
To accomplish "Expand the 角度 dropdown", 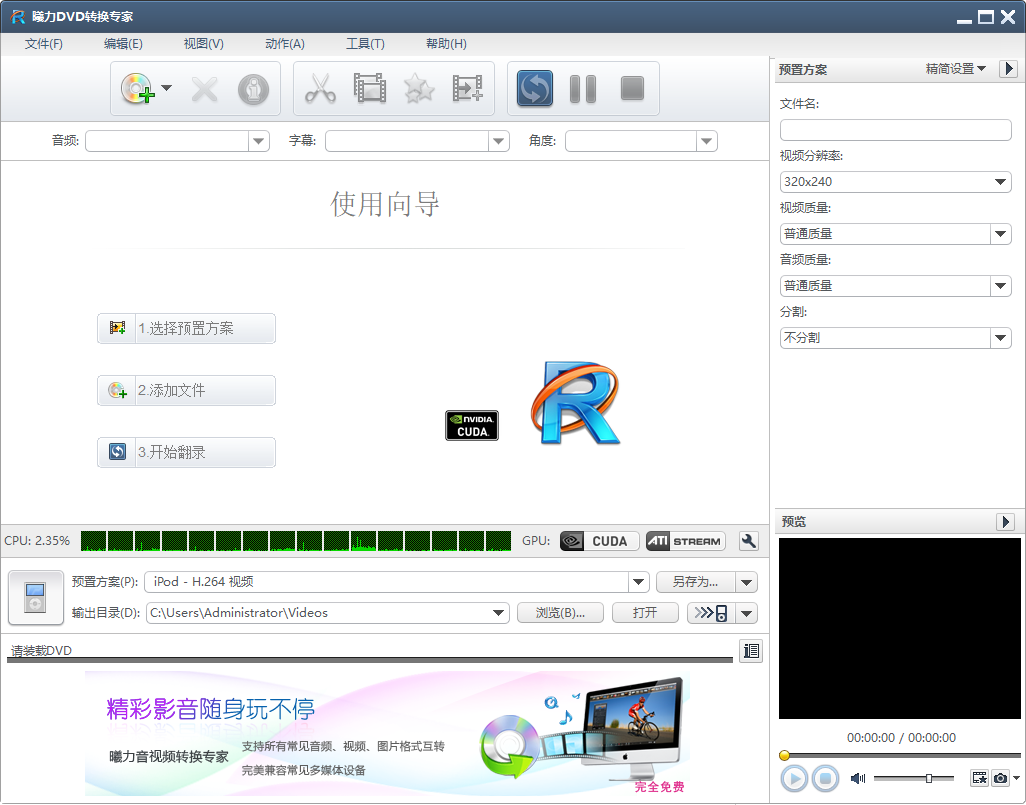I will point(707,141).
